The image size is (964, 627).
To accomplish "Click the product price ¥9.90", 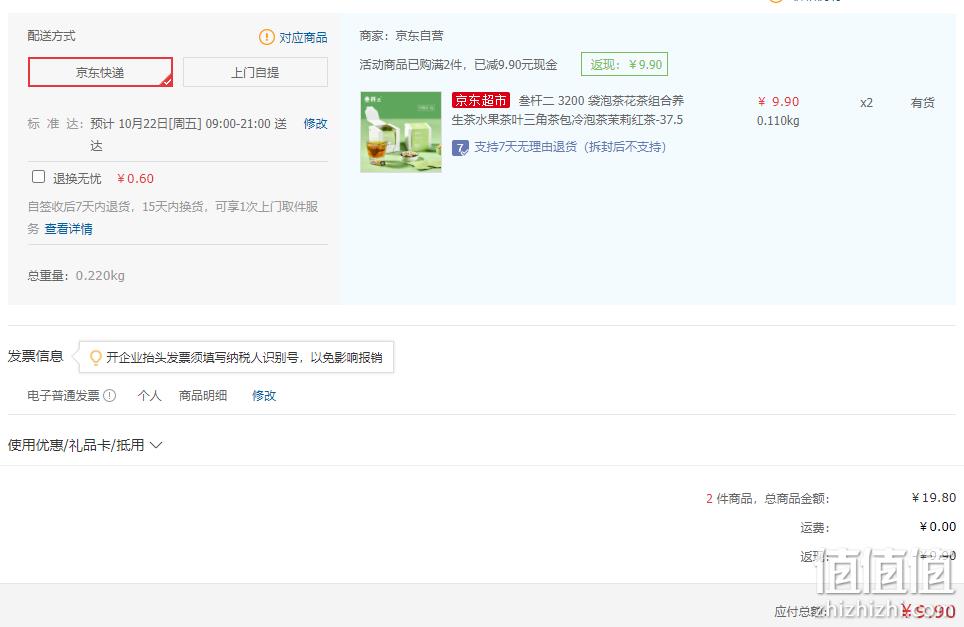I will coord(778,101).
